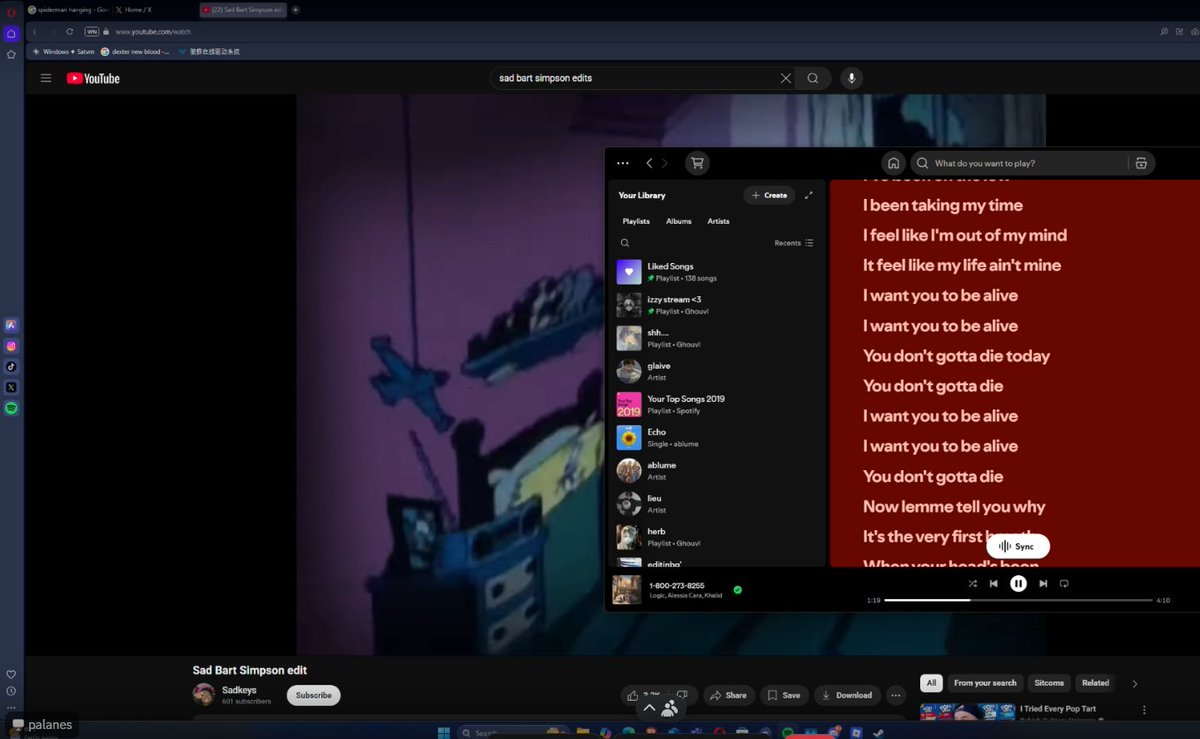Screen dimensions: 1200x739
Task: Download the YouTube video
Action: tap(847, 695)
